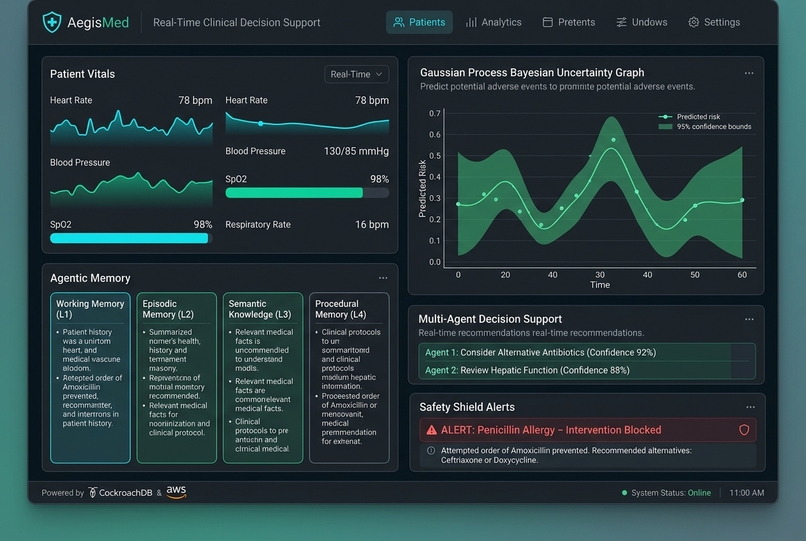806x541 pixels.
Task: Click the Ceftriaxone or Doxycycline alternatives text
Action: [x=489, y=460]
